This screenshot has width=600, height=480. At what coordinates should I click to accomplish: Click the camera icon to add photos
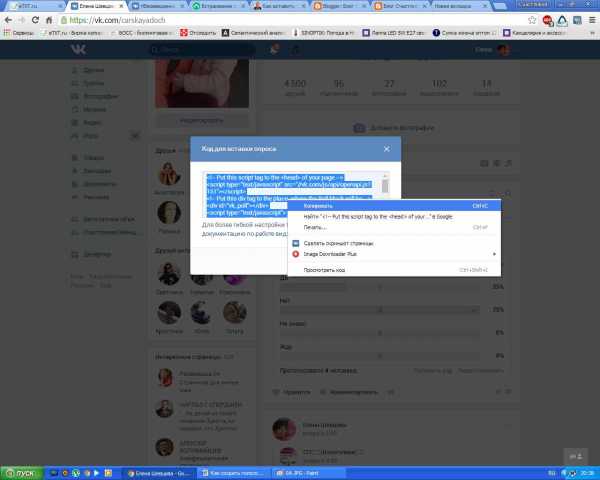click(359, 128)
